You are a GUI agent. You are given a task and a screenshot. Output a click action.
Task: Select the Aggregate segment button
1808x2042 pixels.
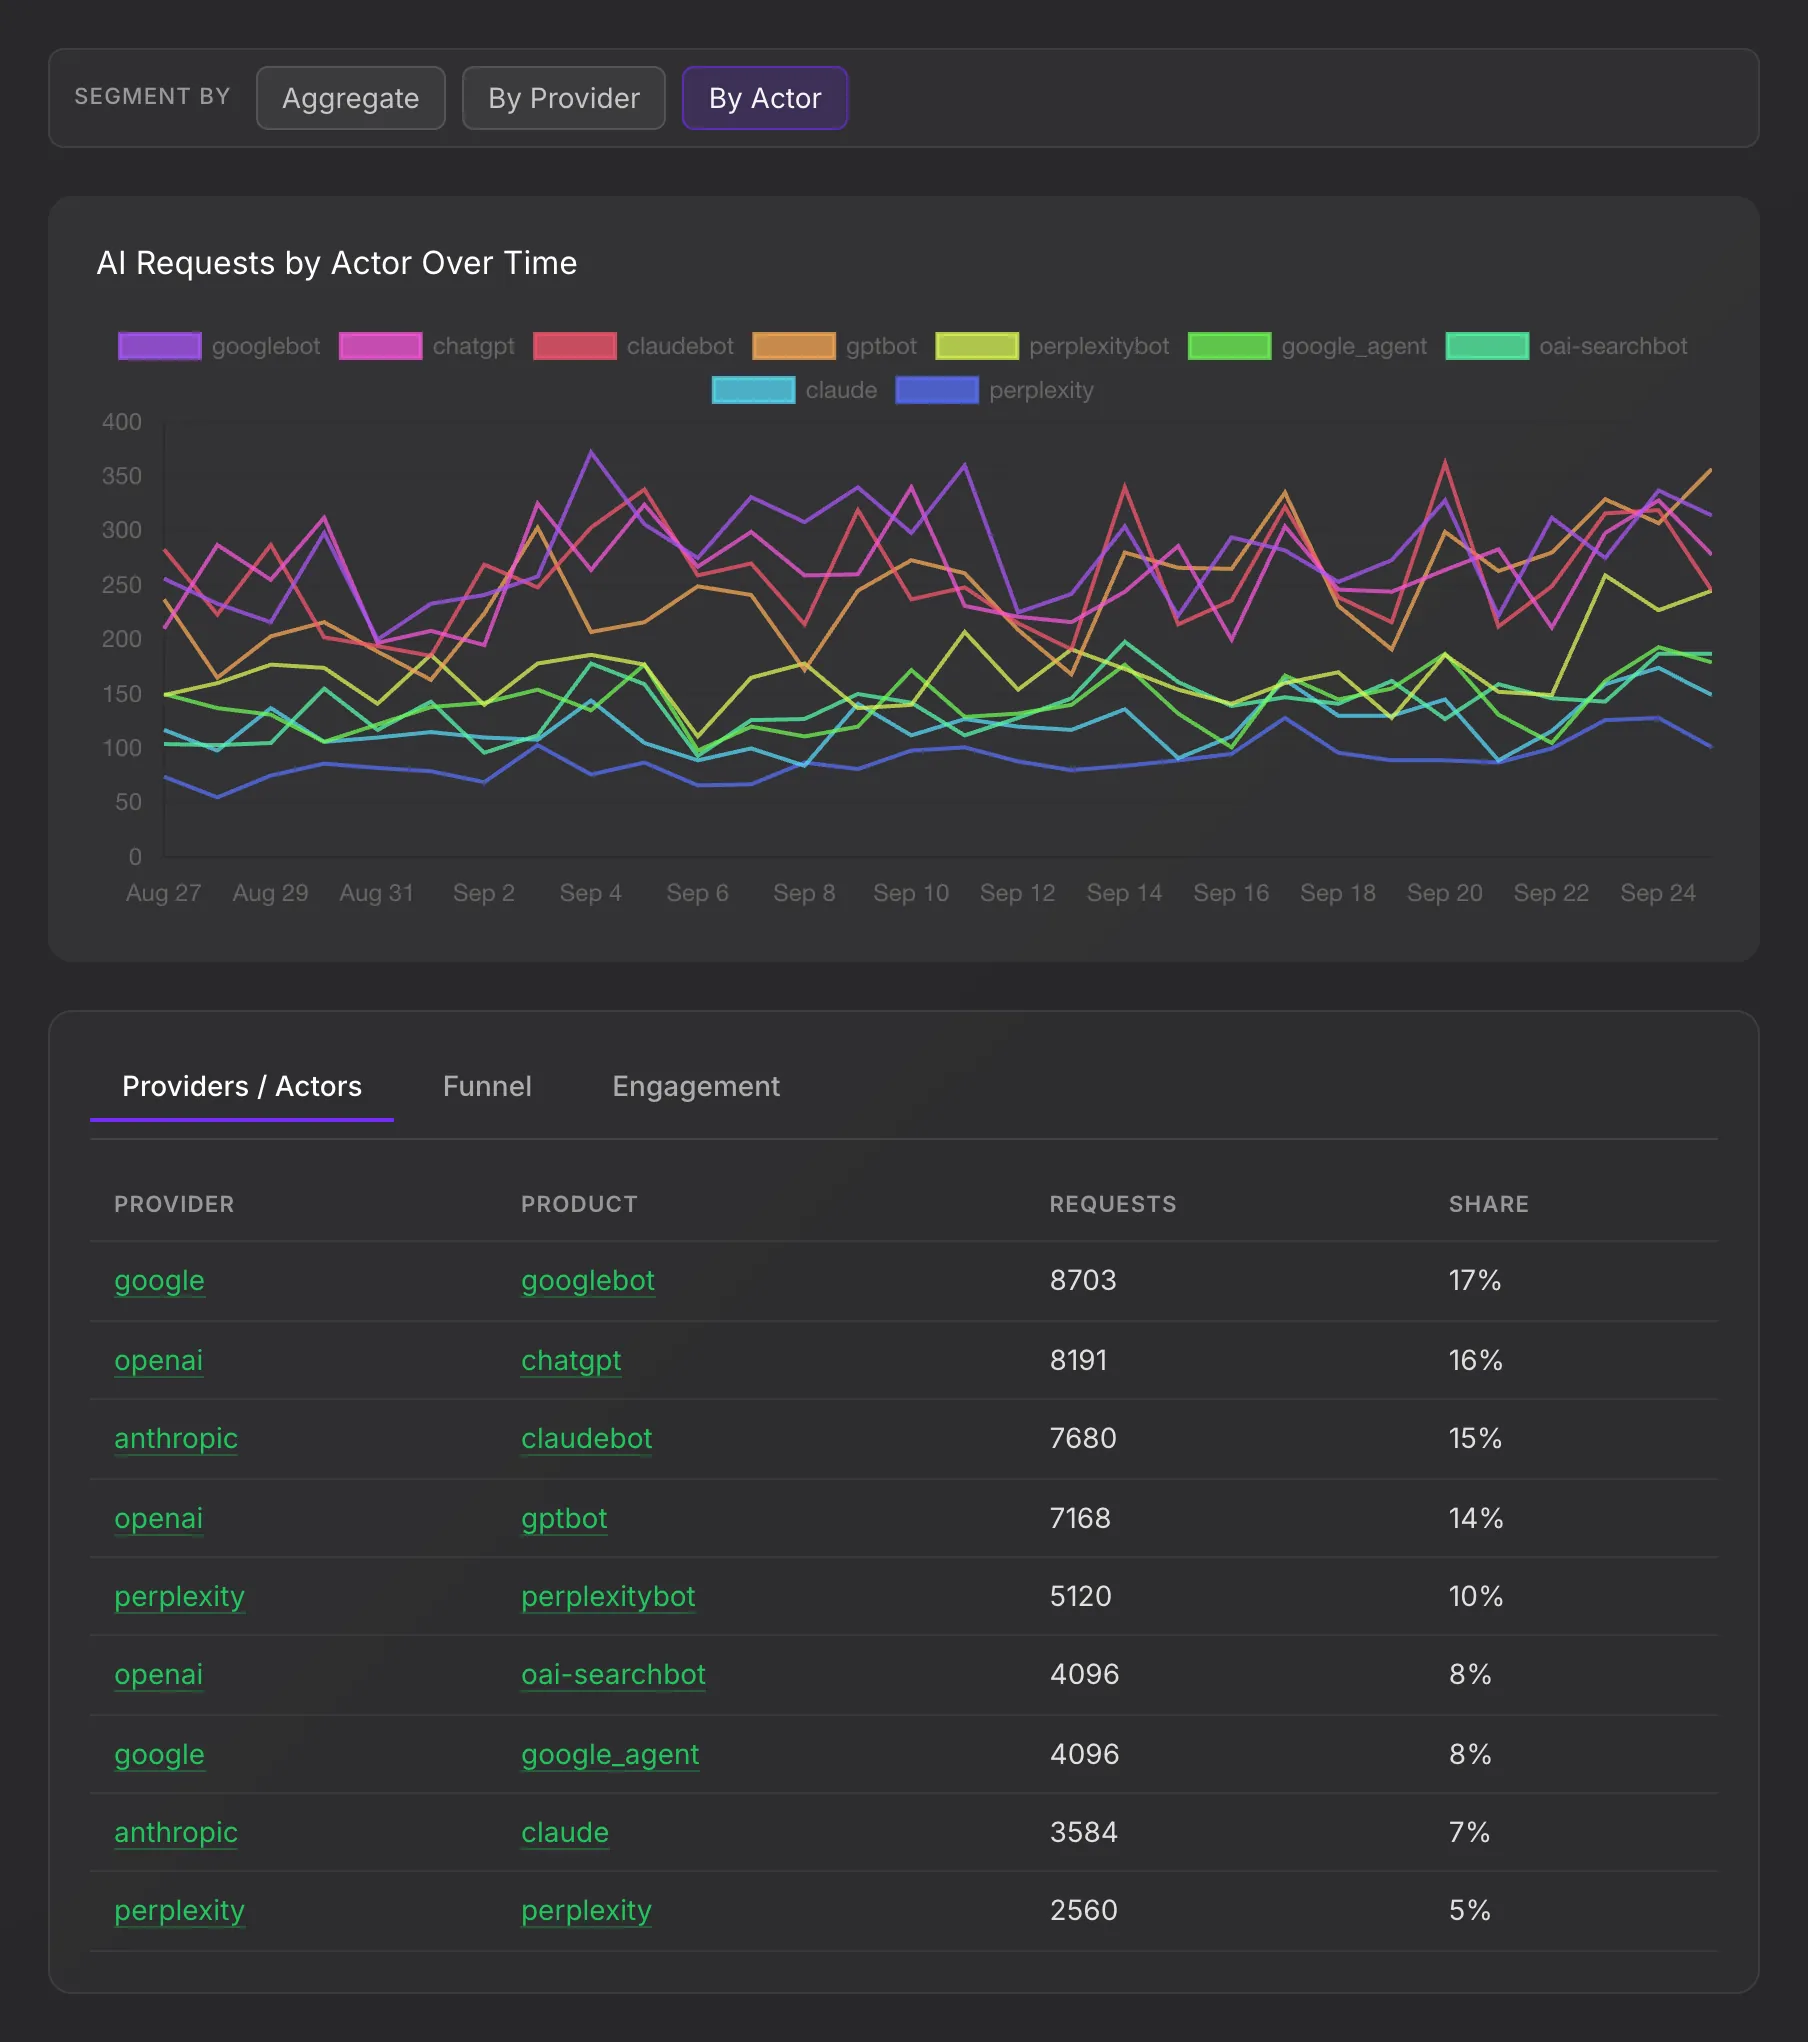[x=350, y=98]
